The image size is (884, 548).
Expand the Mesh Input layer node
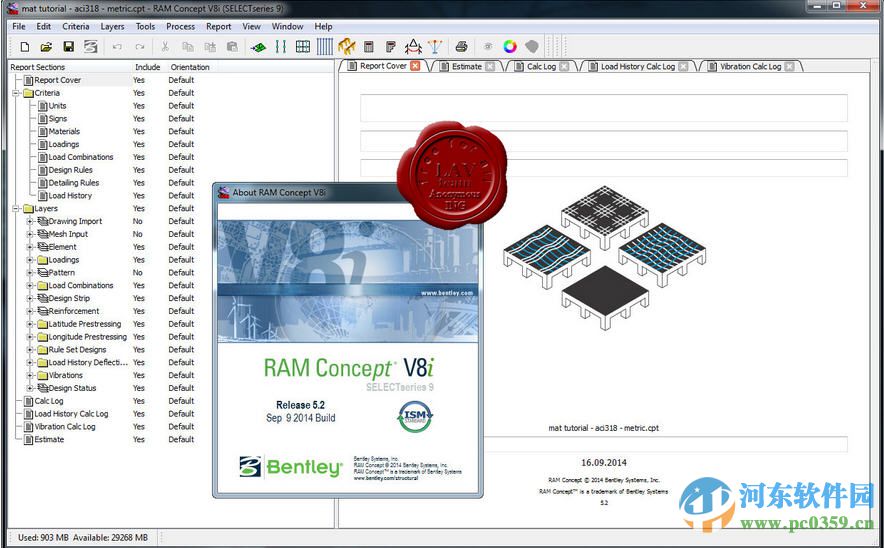30,234
